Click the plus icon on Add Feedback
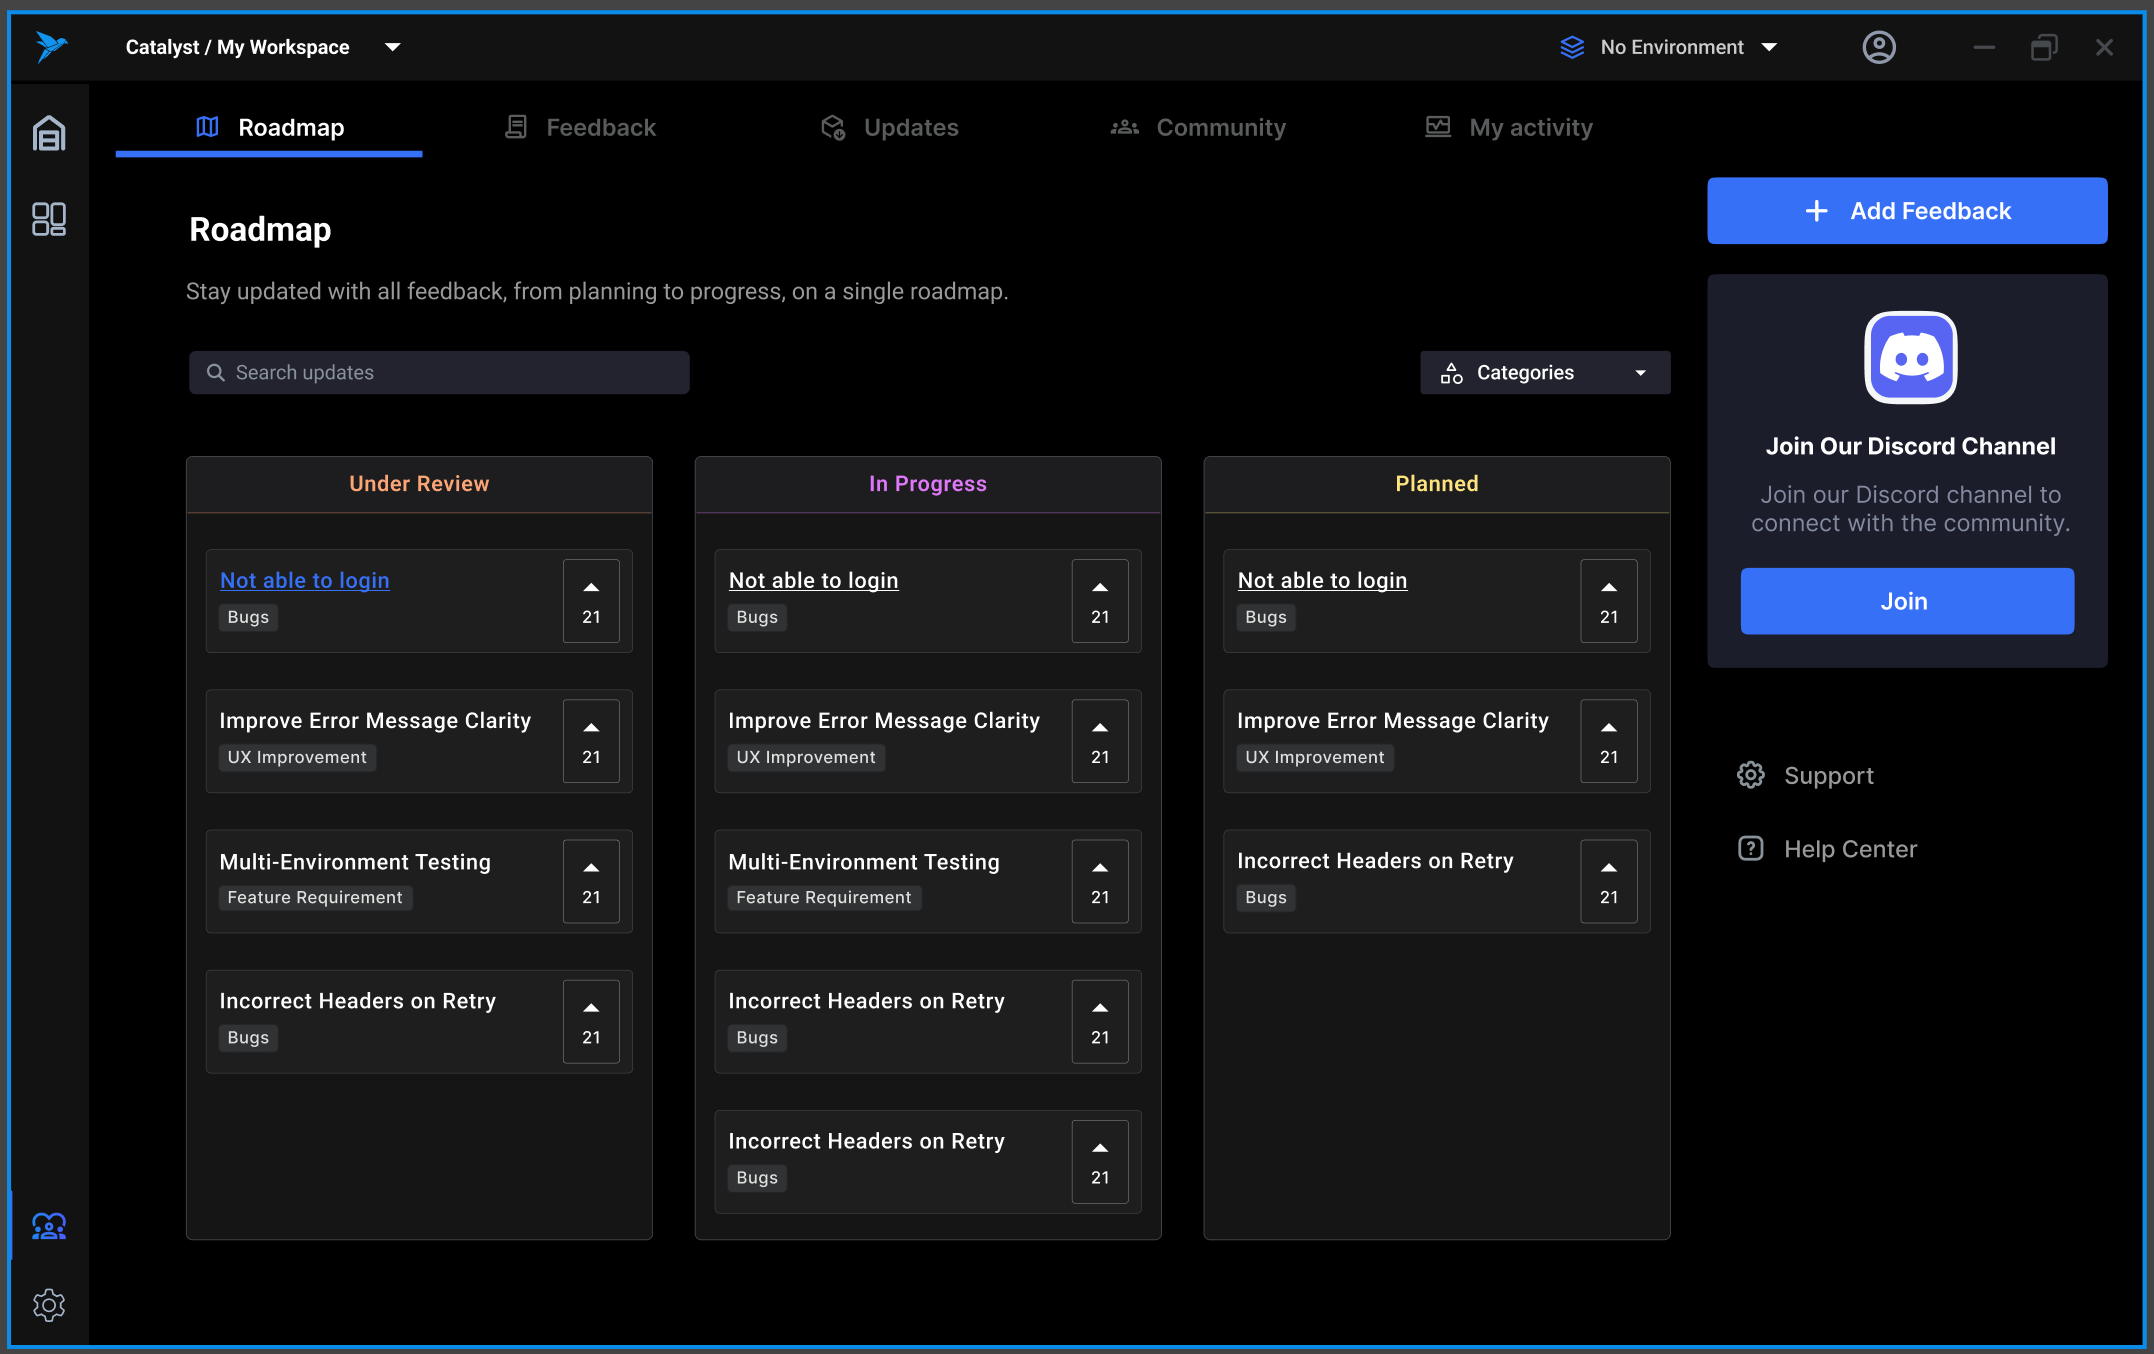 pos(1816,211)
